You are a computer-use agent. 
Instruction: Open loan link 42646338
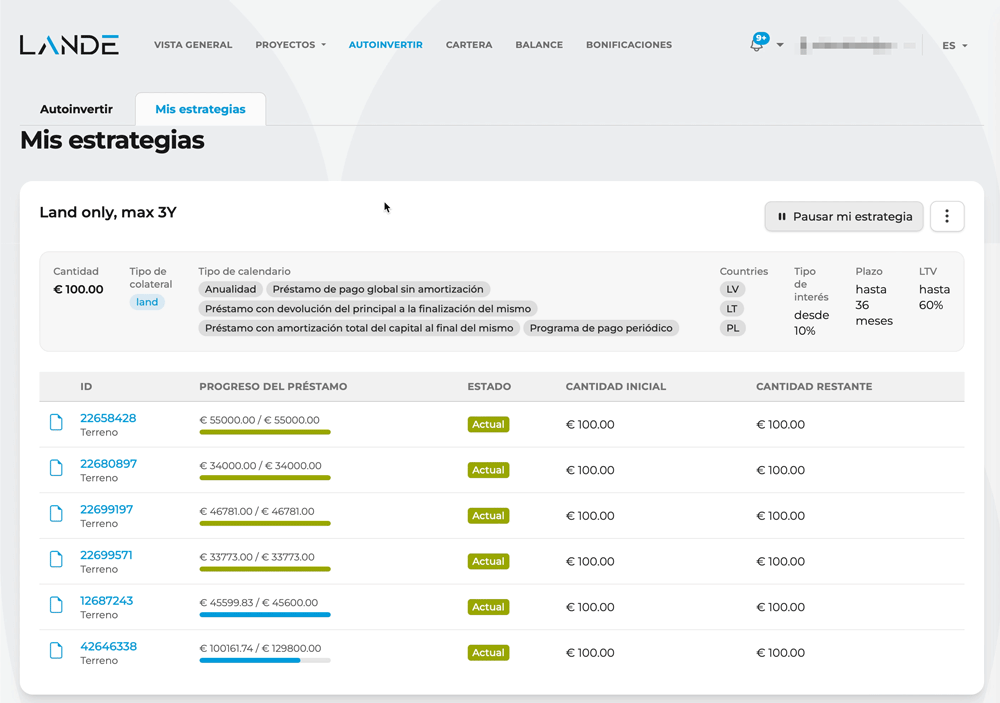(108, 646)
